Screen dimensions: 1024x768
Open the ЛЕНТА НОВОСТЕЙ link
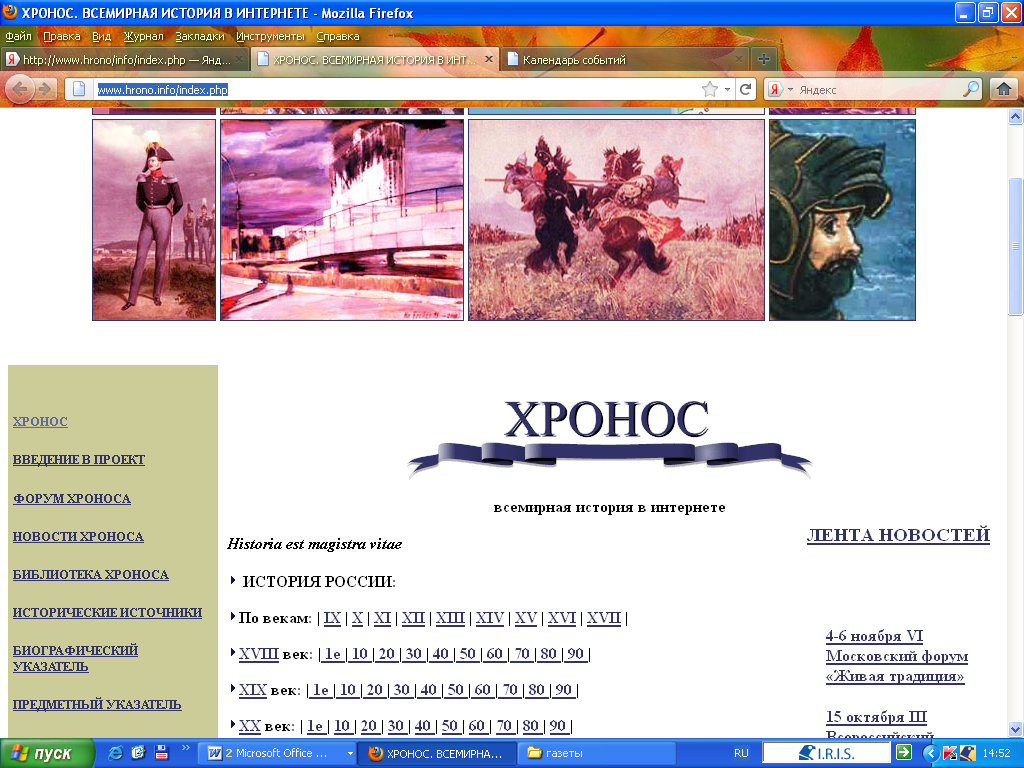[x=899, y=535]
